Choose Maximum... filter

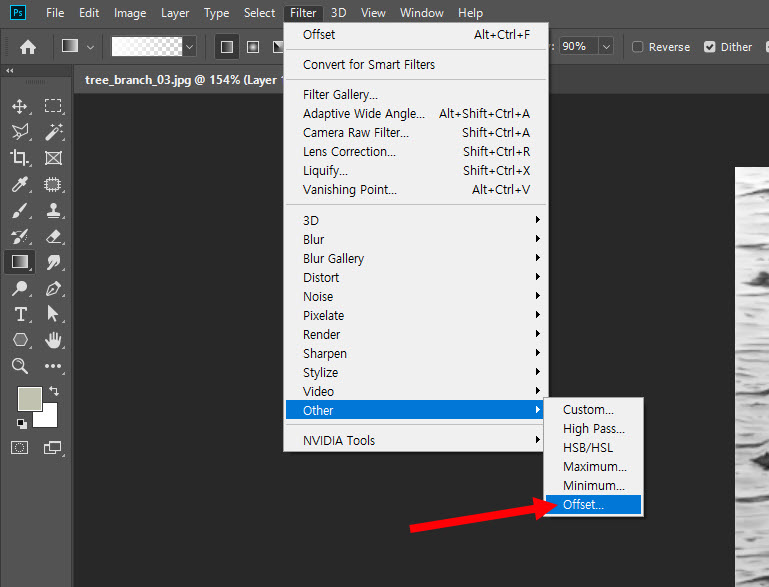593,467
